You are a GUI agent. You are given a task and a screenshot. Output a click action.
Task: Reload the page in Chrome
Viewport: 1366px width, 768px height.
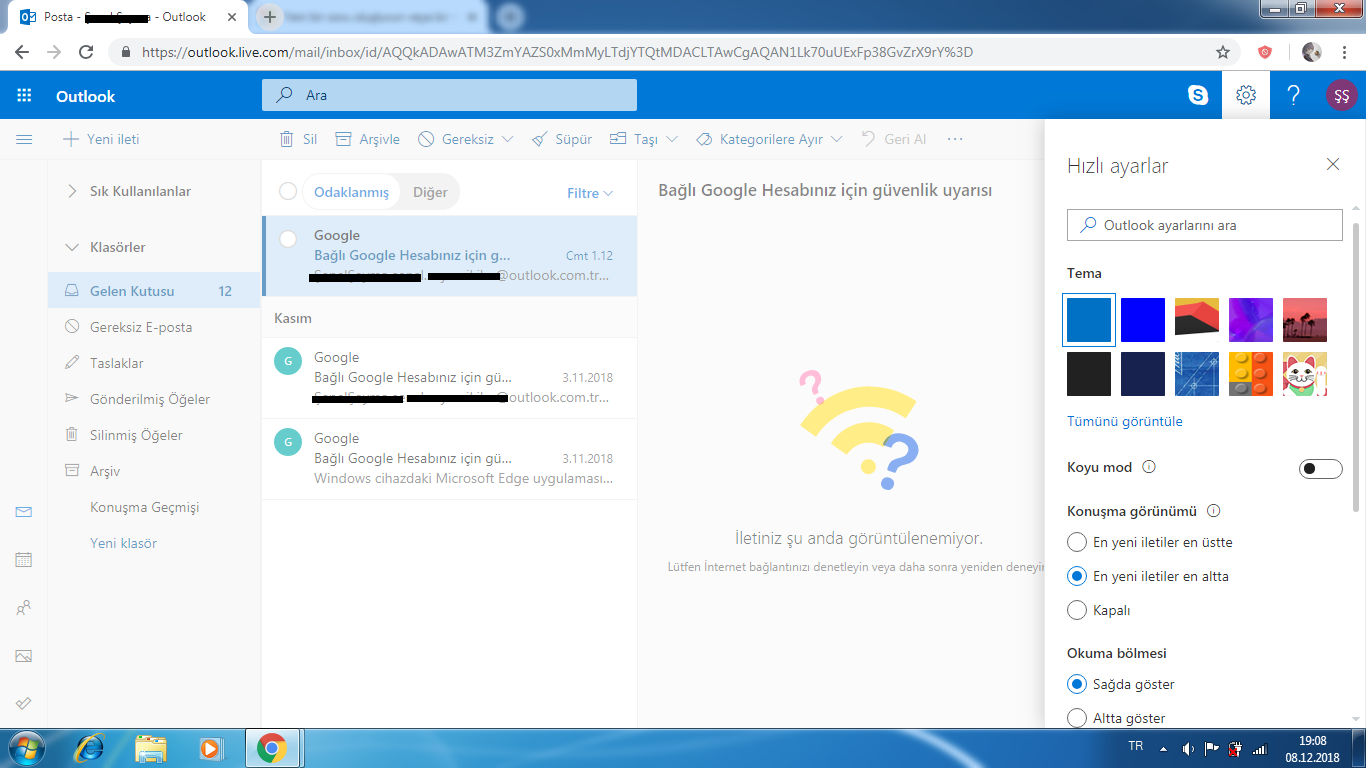[86, 52]
